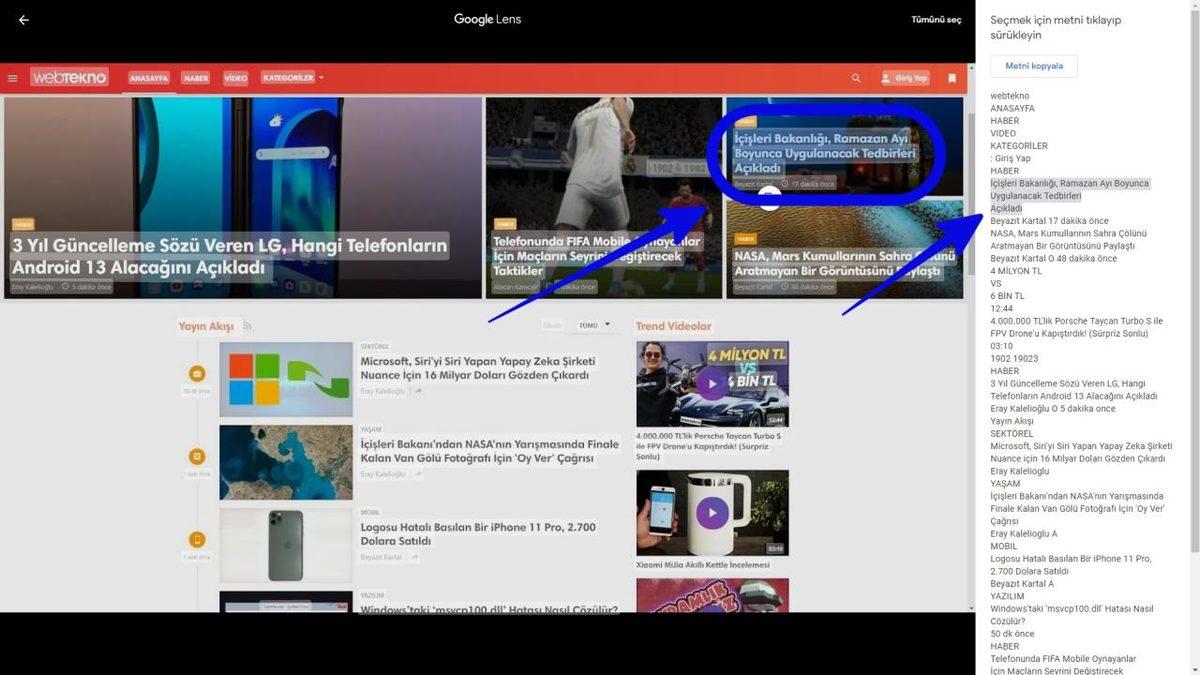Open the HABER menu item
The height and width of the screenshot is (675, 1200).
[x=196, y=78]
